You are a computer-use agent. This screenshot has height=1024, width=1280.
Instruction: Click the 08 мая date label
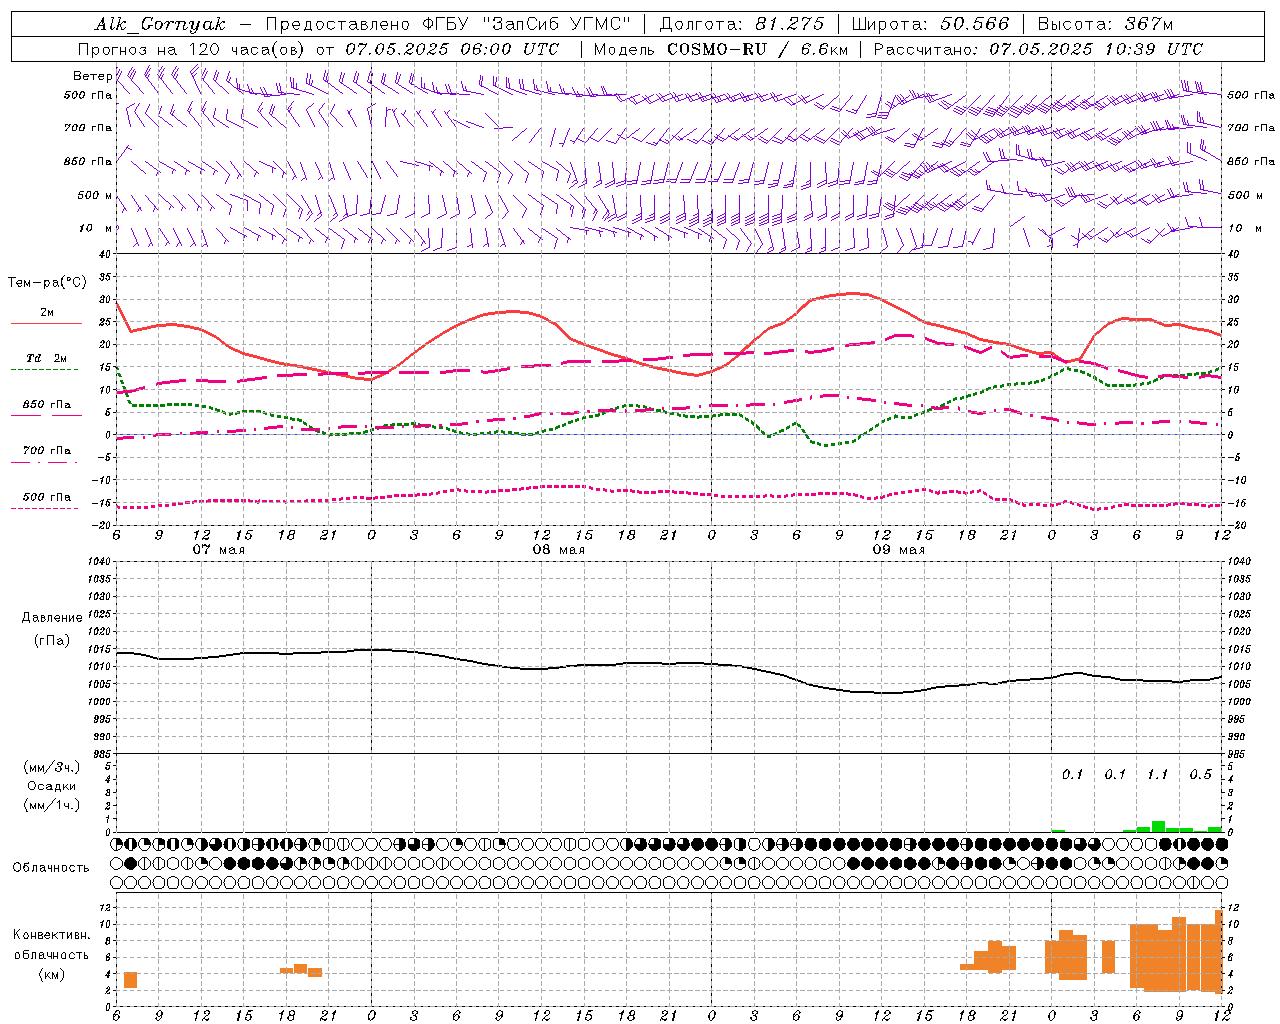(x=559, y=550)
